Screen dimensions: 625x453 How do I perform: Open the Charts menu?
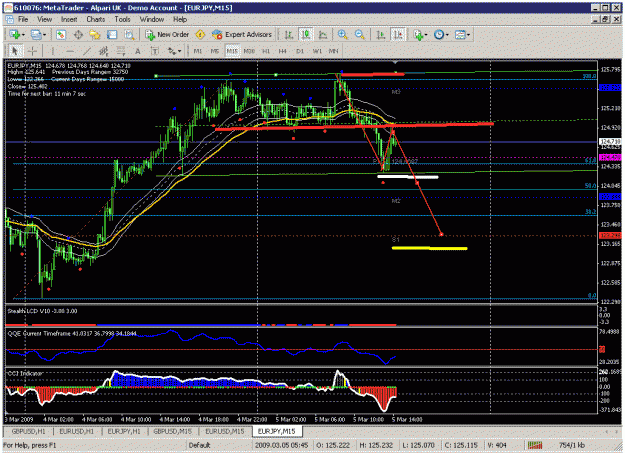click(x=96, y=19)
